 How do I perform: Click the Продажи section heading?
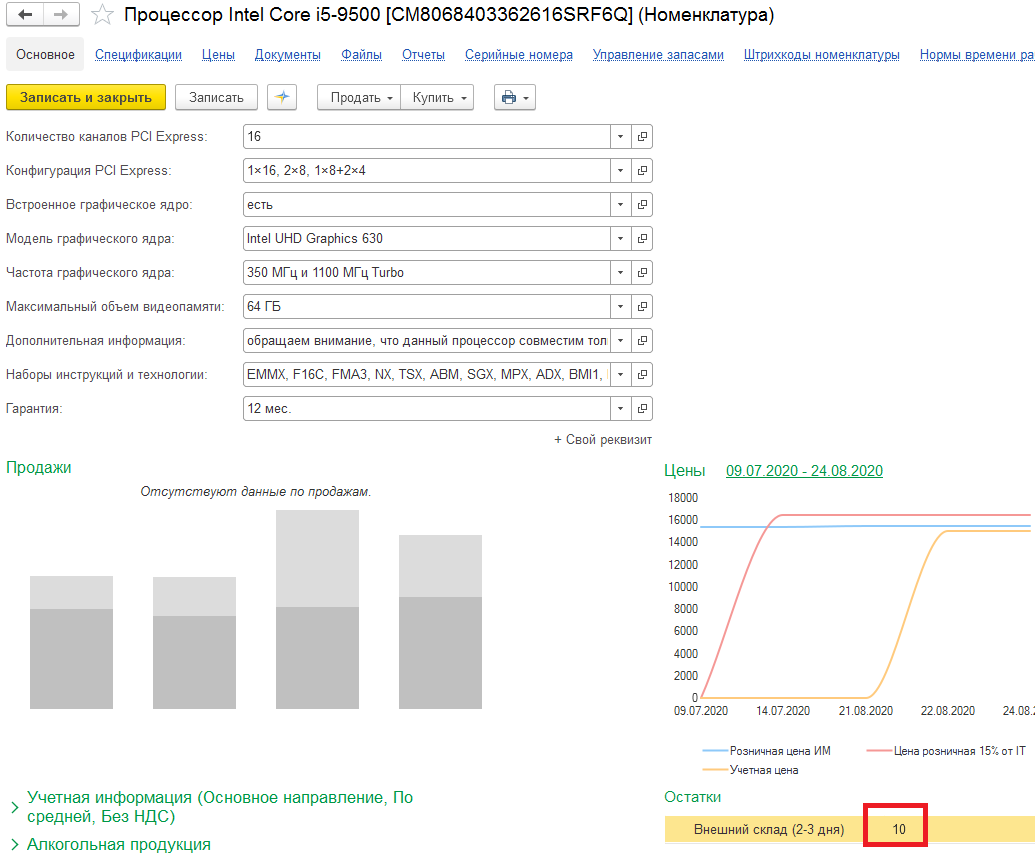point(38,467)
